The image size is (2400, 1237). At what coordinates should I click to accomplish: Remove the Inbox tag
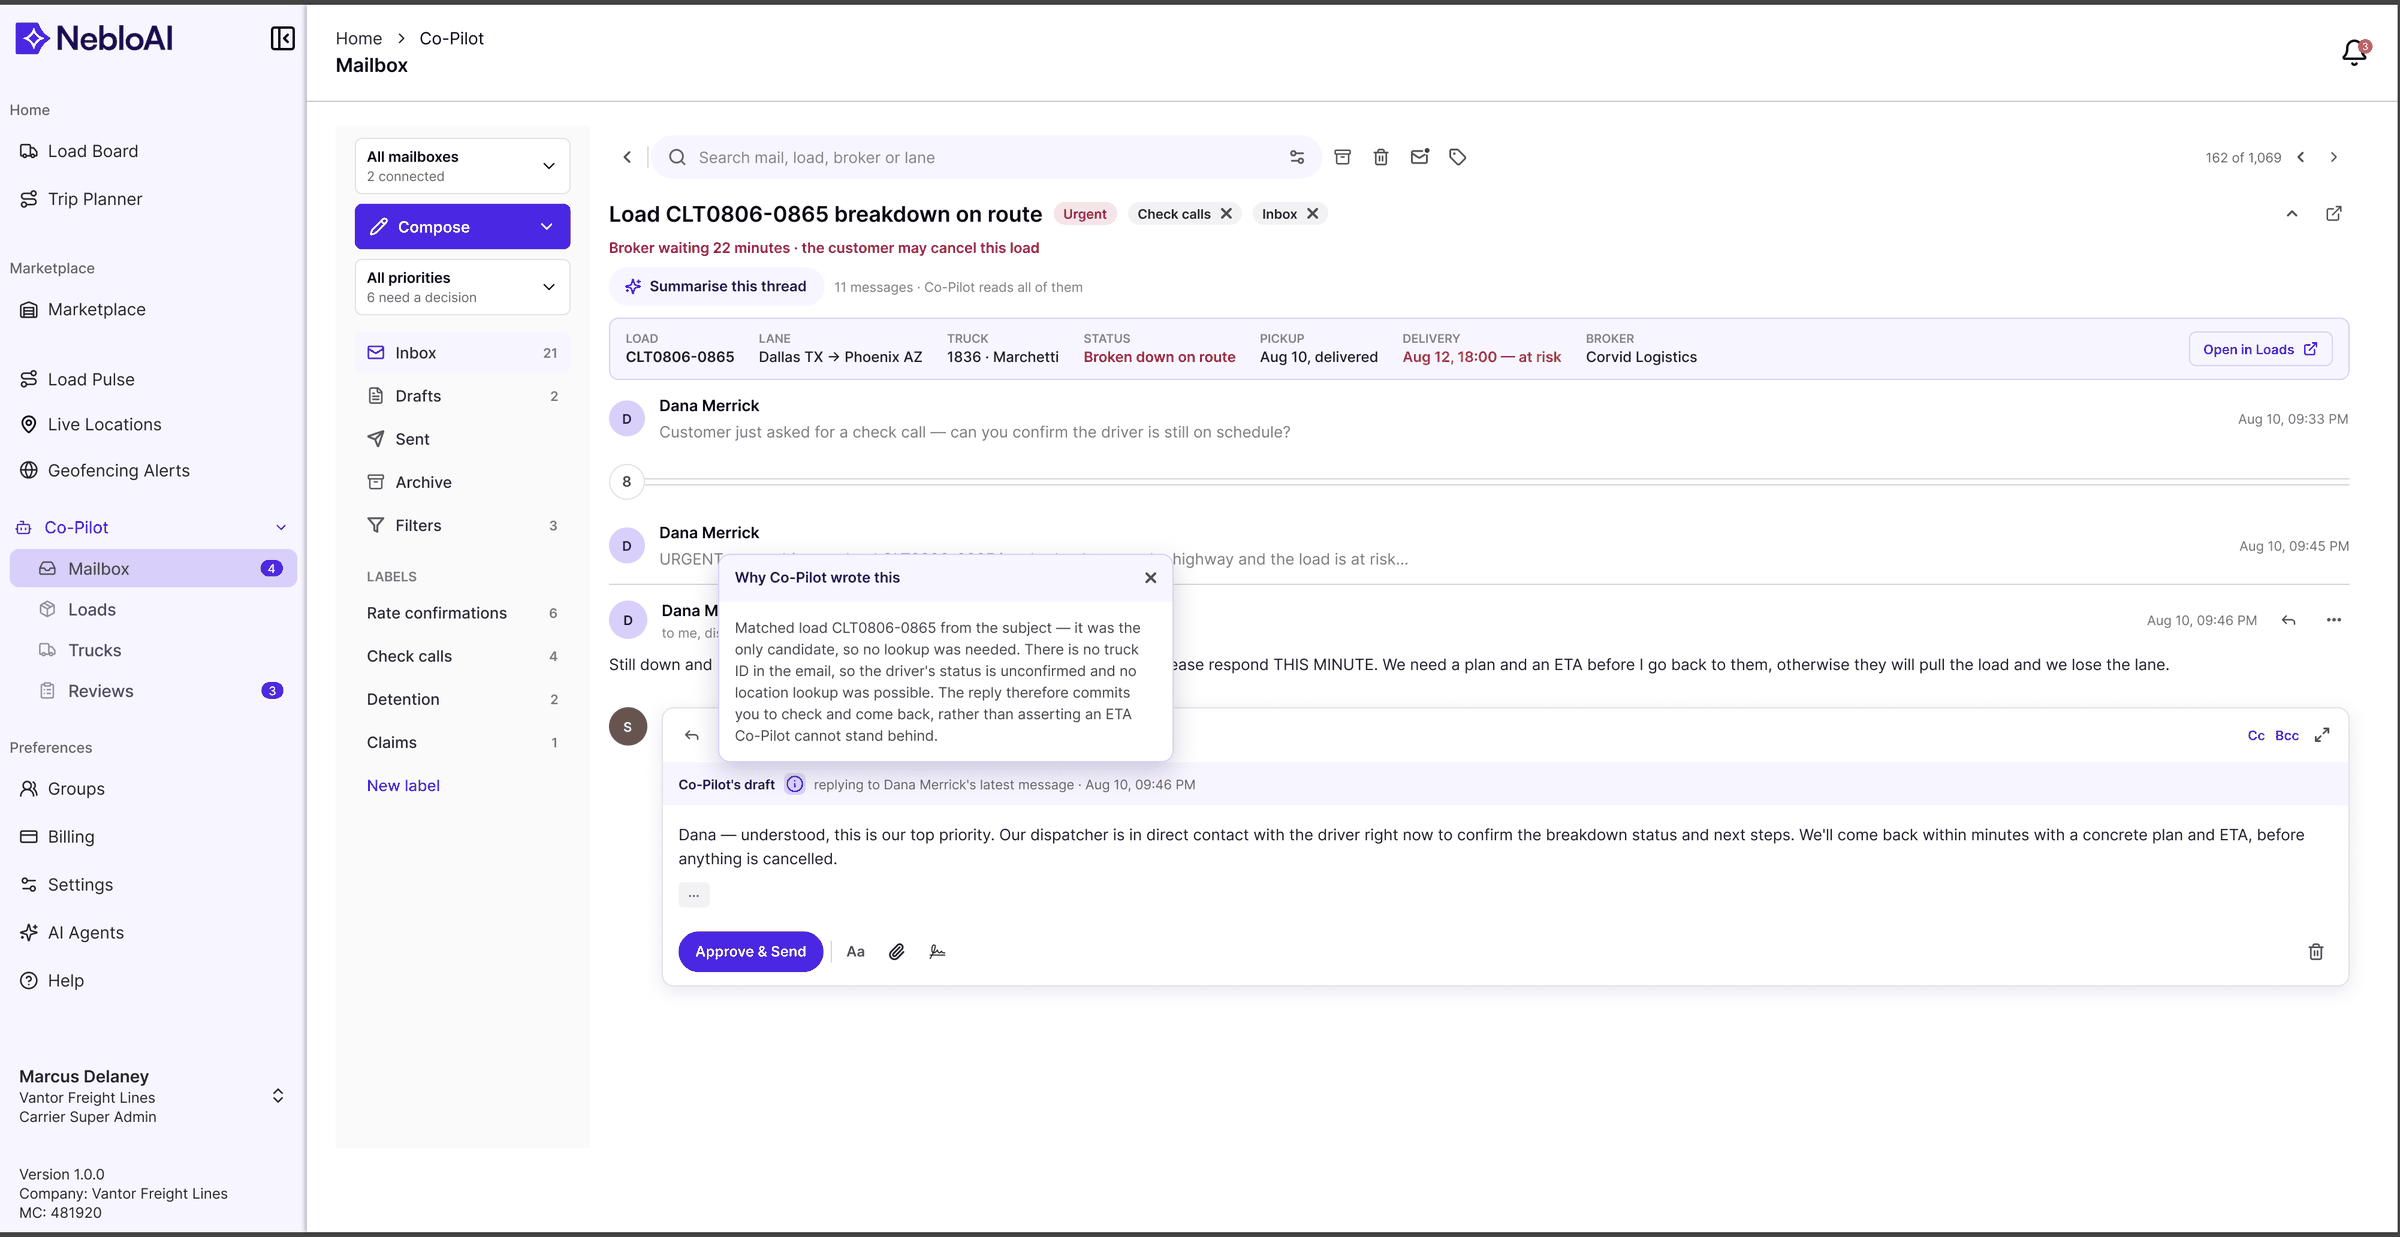[1313, 214]
